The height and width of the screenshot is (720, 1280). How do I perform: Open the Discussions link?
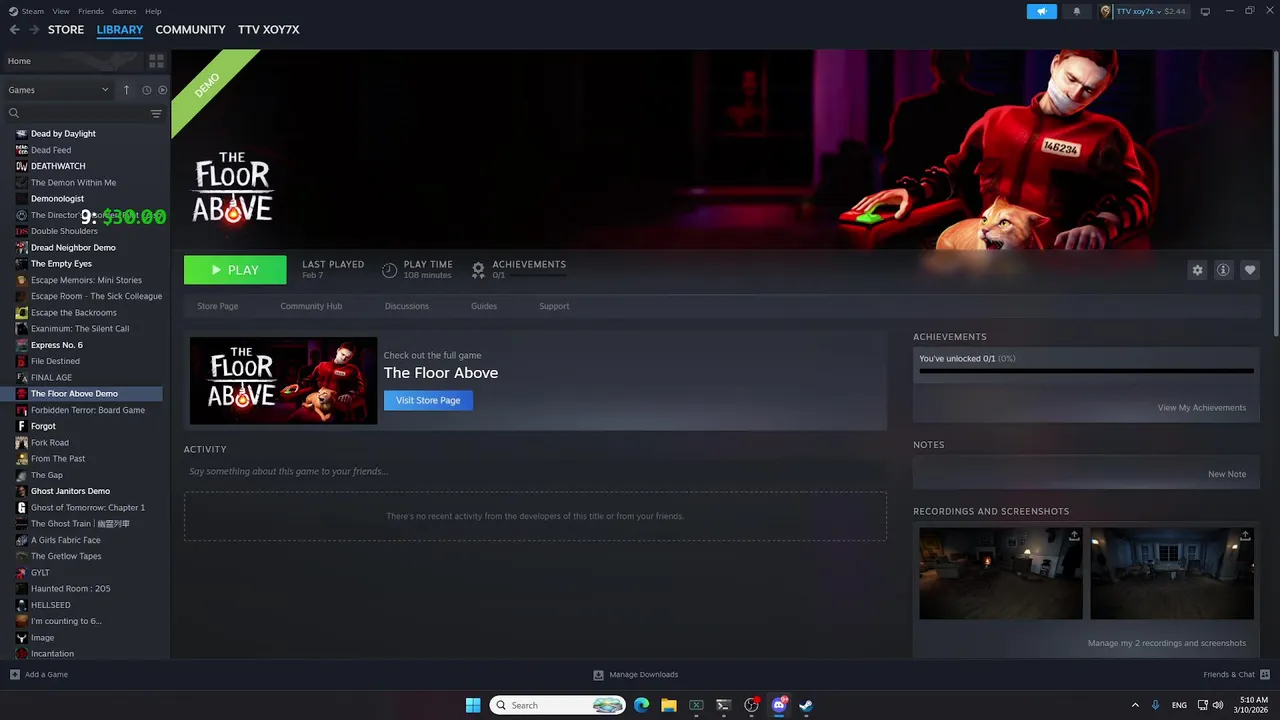(407, 306)
